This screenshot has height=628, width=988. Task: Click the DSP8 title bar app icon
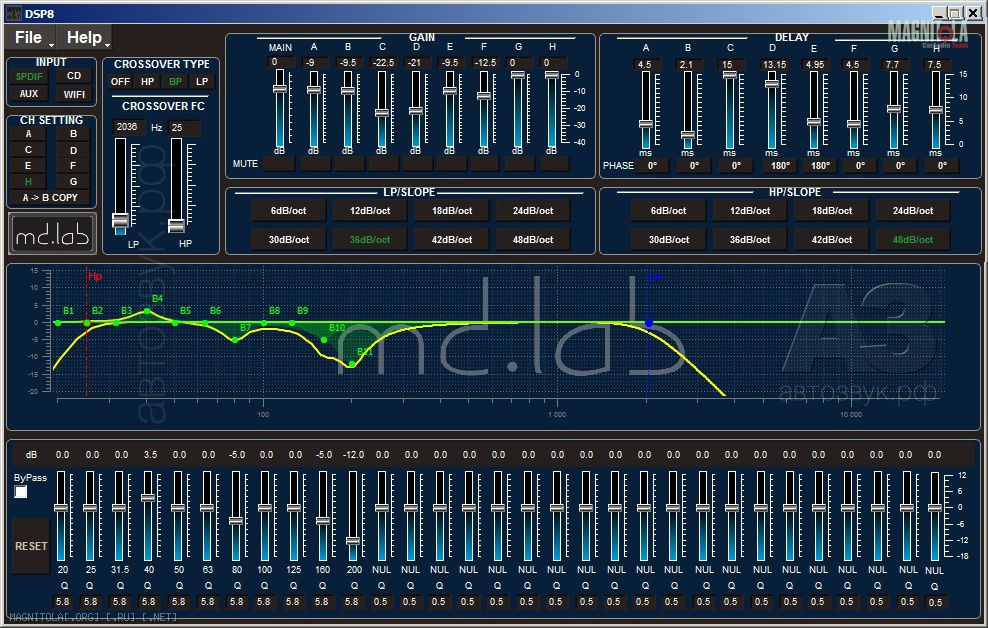pos(13,13)
